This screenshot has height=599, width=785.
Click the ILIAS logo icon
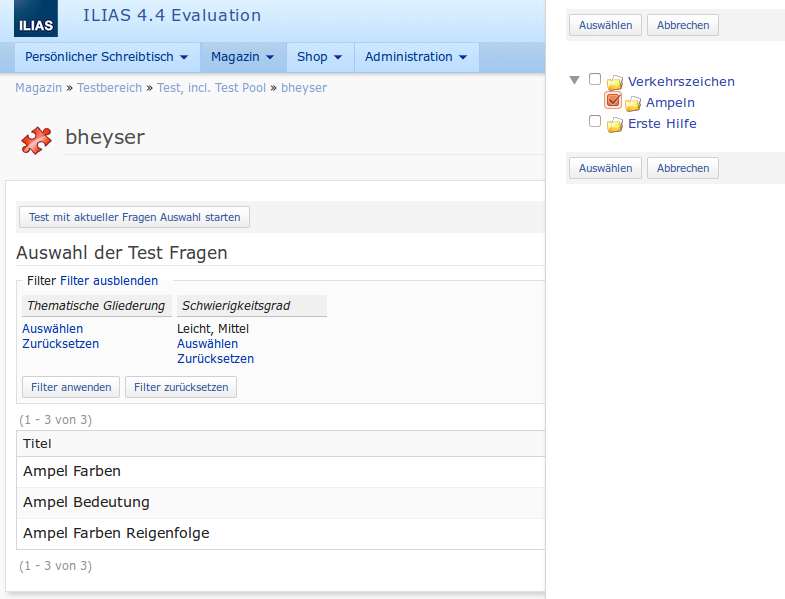pyautogui.click(x=36, y=19)
